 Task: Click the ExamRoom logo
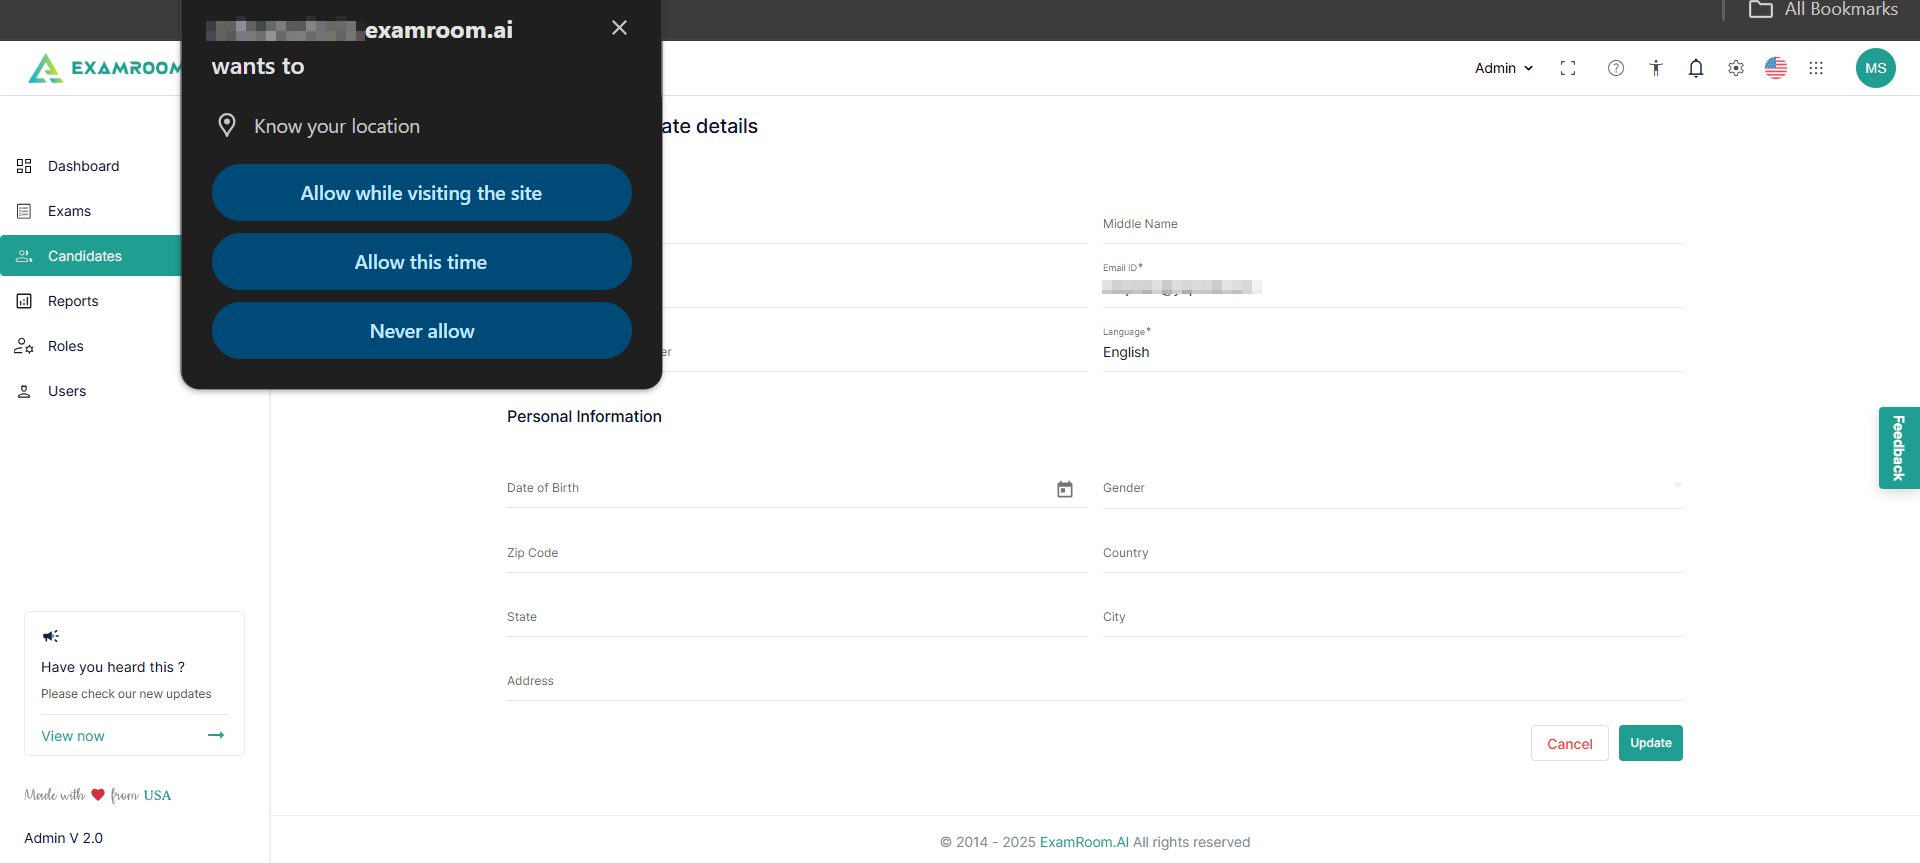[105, 68]
